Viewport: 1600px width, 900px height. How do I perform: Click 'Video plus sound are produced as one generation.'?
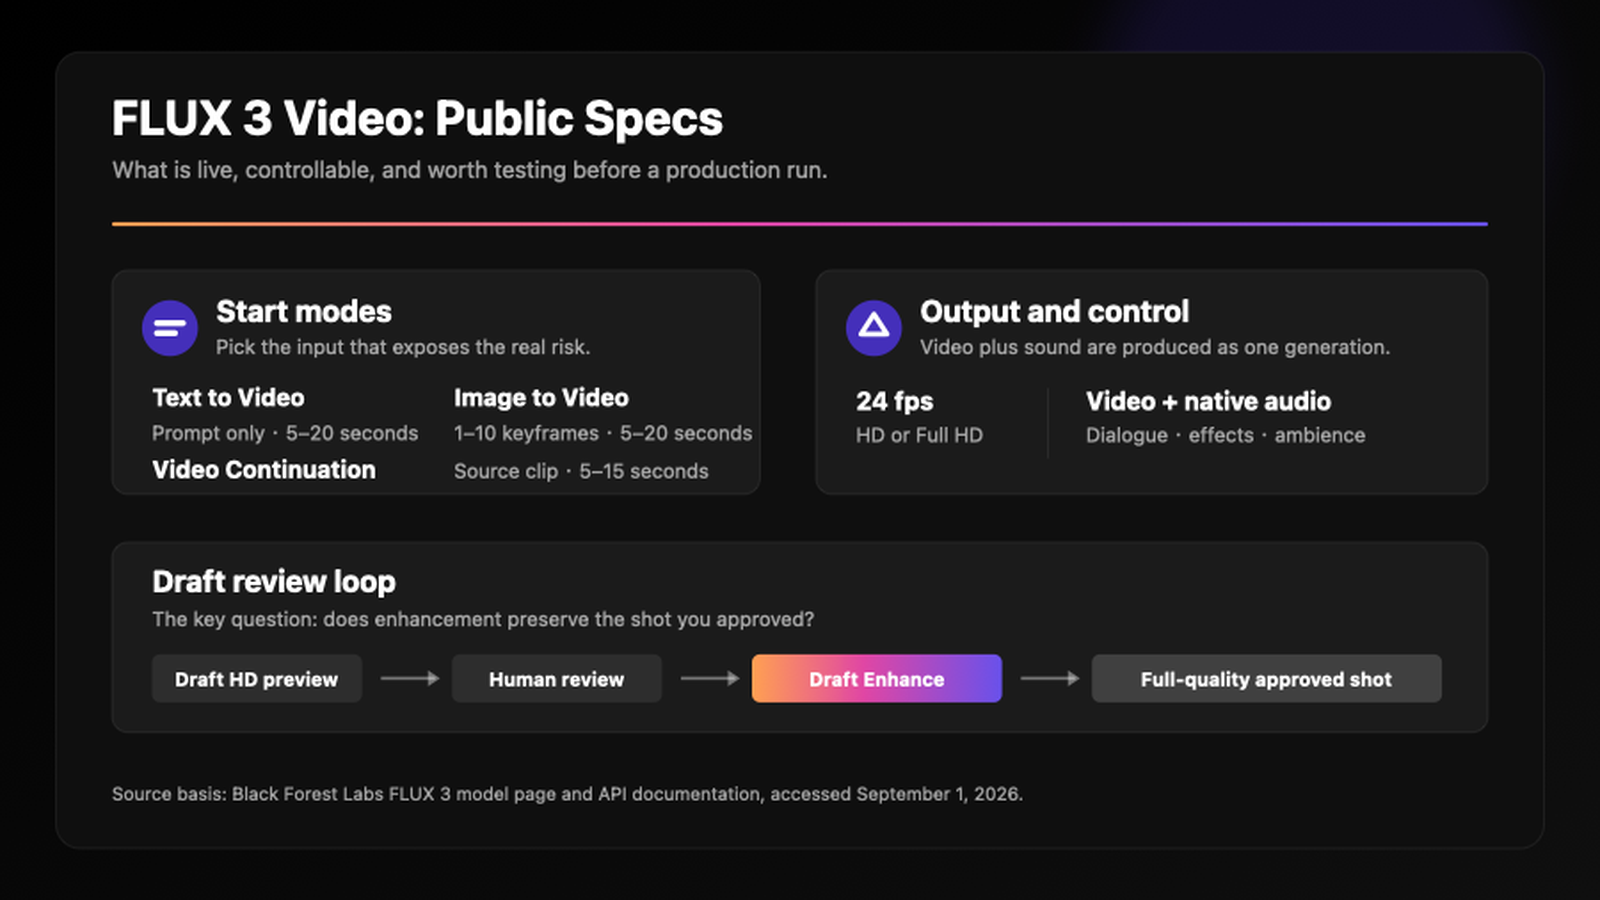[x=1155, y=348]
